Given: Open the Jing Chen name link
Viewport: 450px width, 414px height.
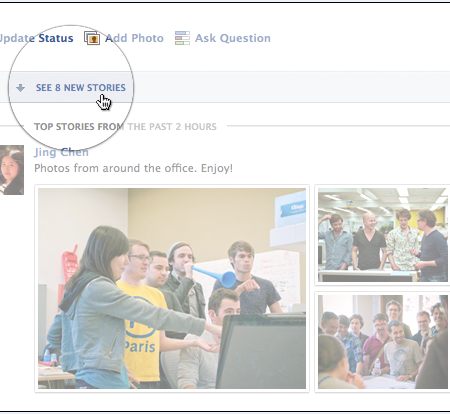Looking at the screenshot, I should [x=61, y=152].
